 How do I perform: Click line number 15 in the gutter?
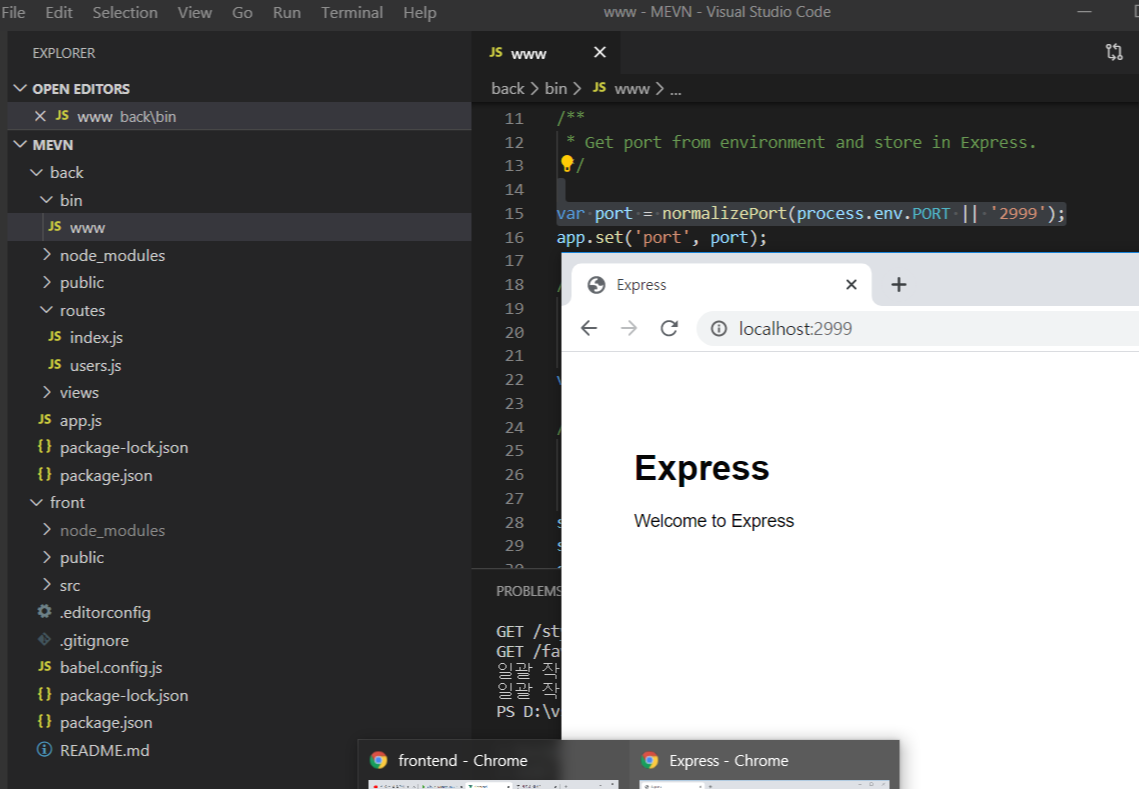[x=514, y=214]
